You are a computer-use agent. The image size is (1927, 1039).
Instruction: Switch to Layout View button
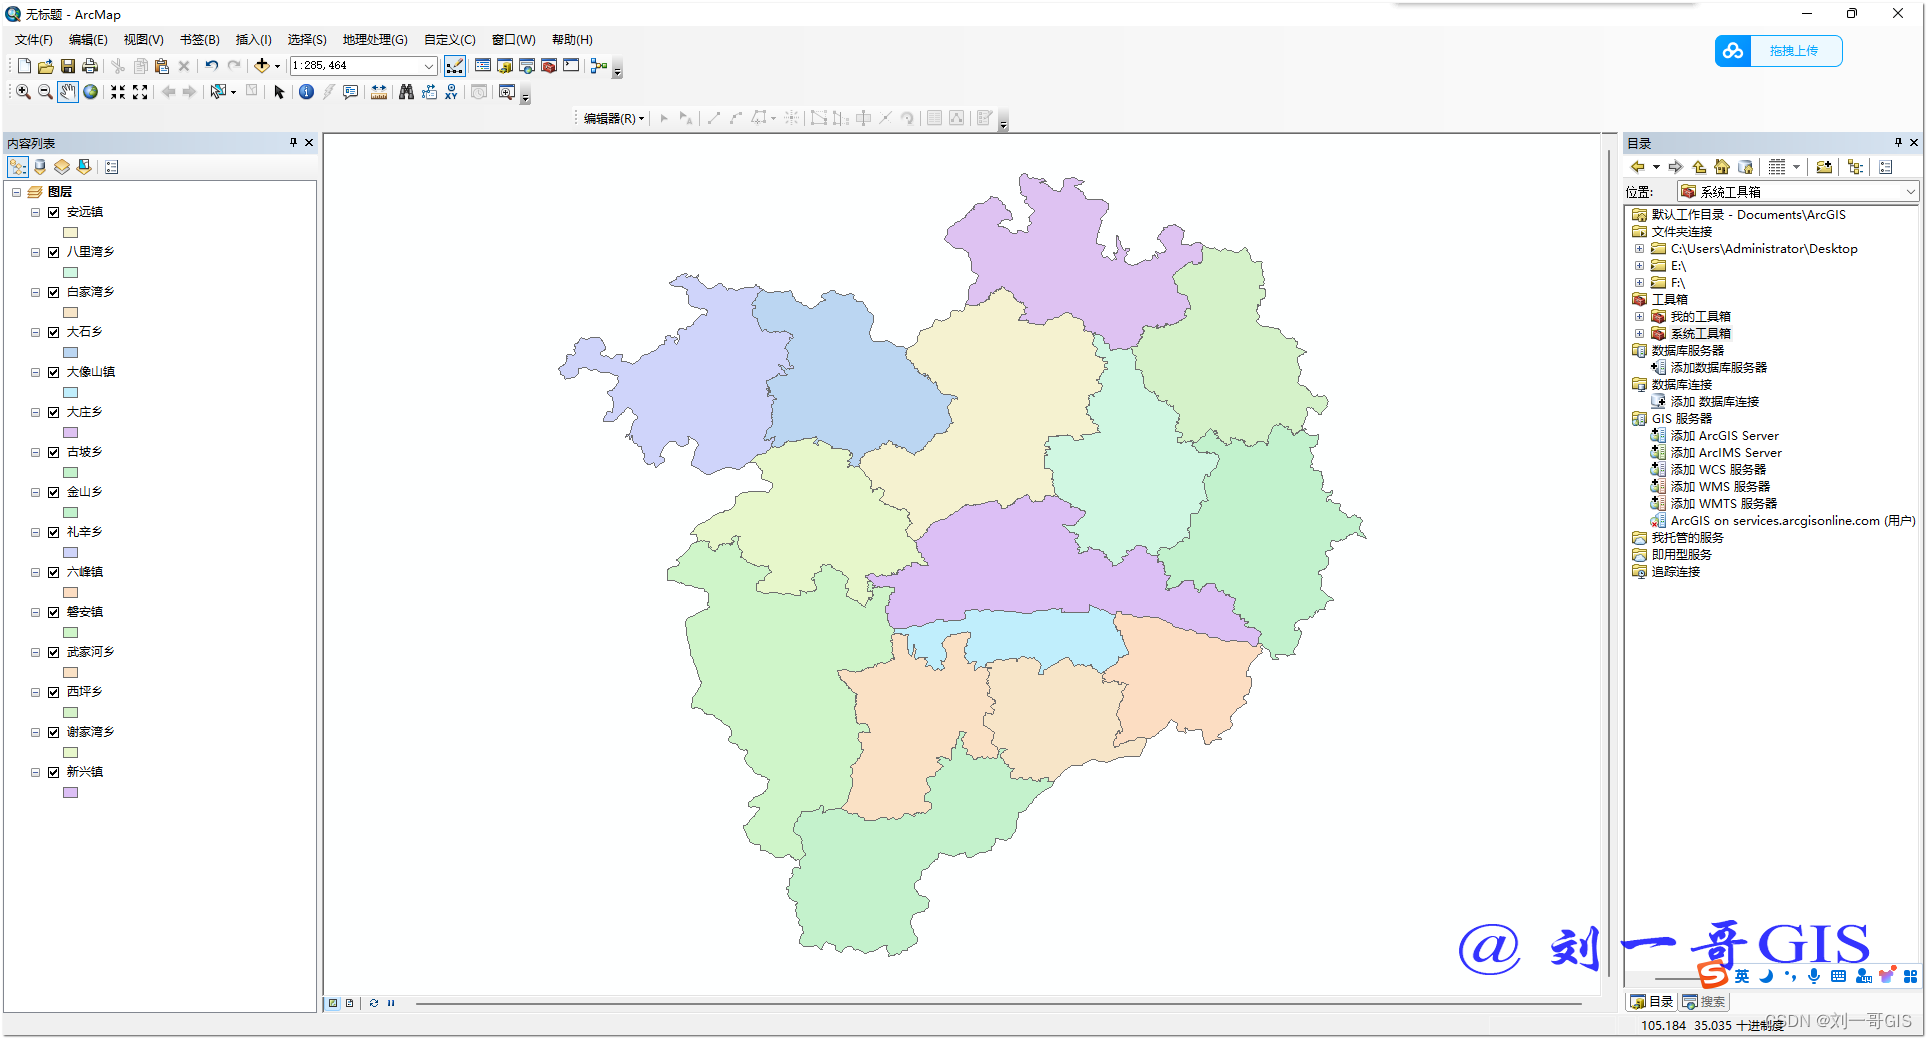349,1003
